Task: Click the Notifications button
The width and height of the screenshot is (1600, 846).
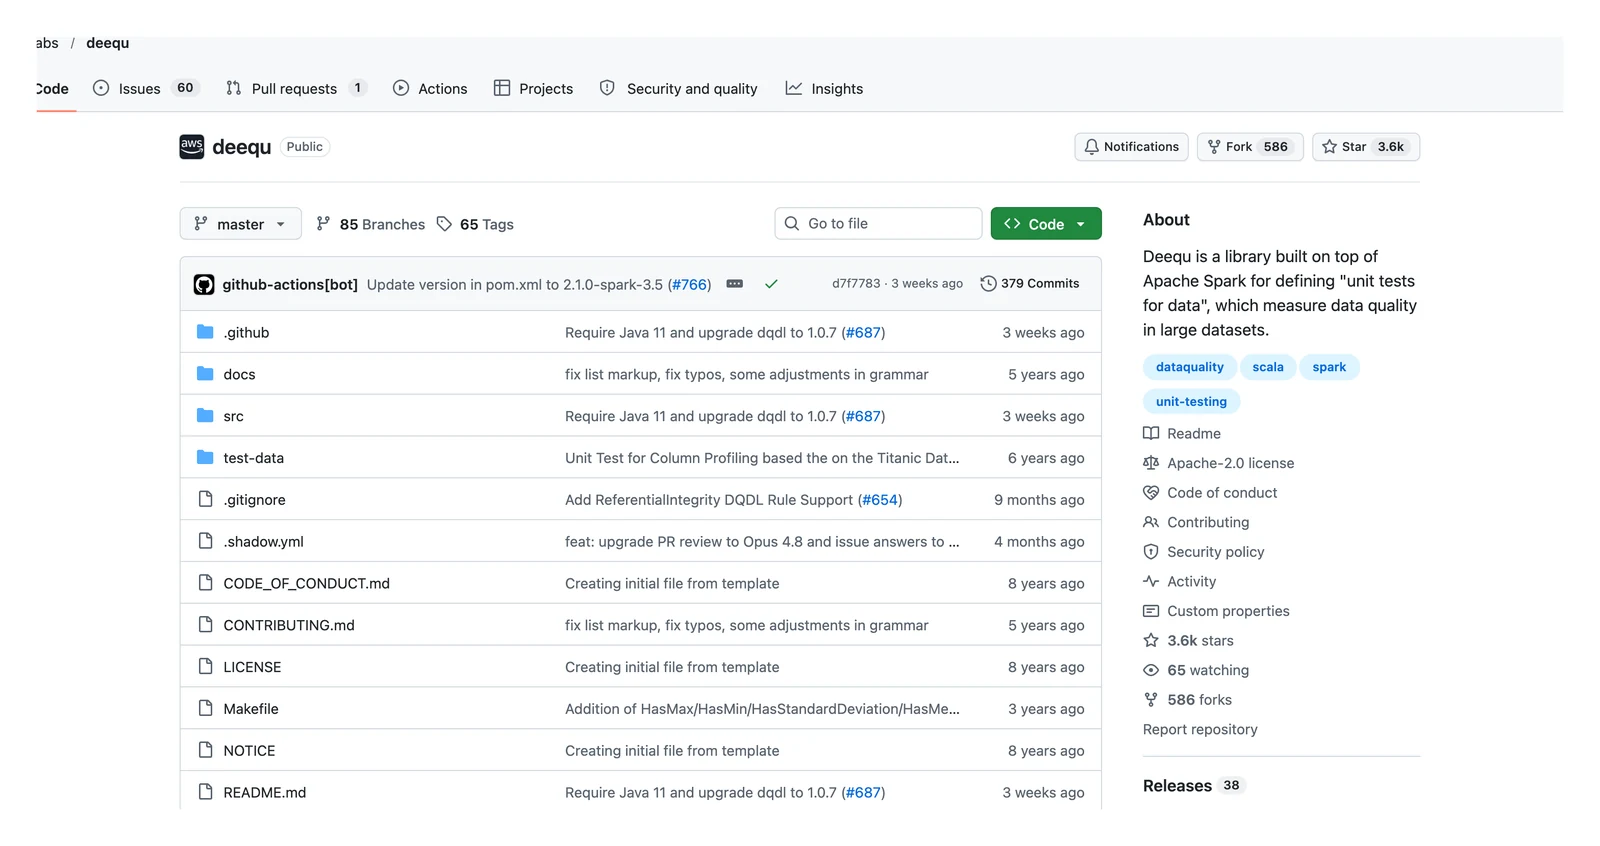Action: point(1132,147)
